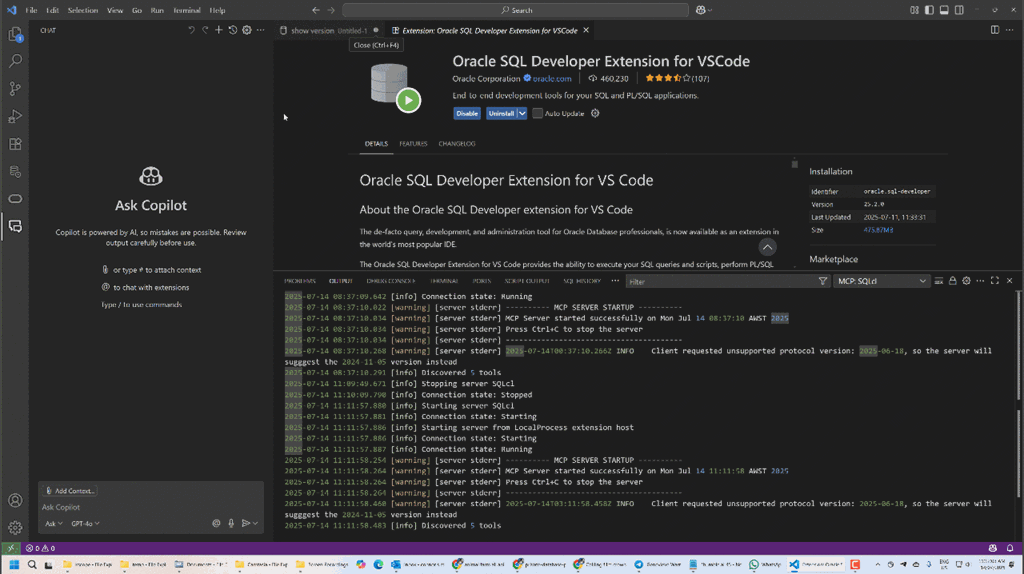This screenshot has height=574, width=1024.
Task: Focus the output Filter input field
Action: pos(722,281)
